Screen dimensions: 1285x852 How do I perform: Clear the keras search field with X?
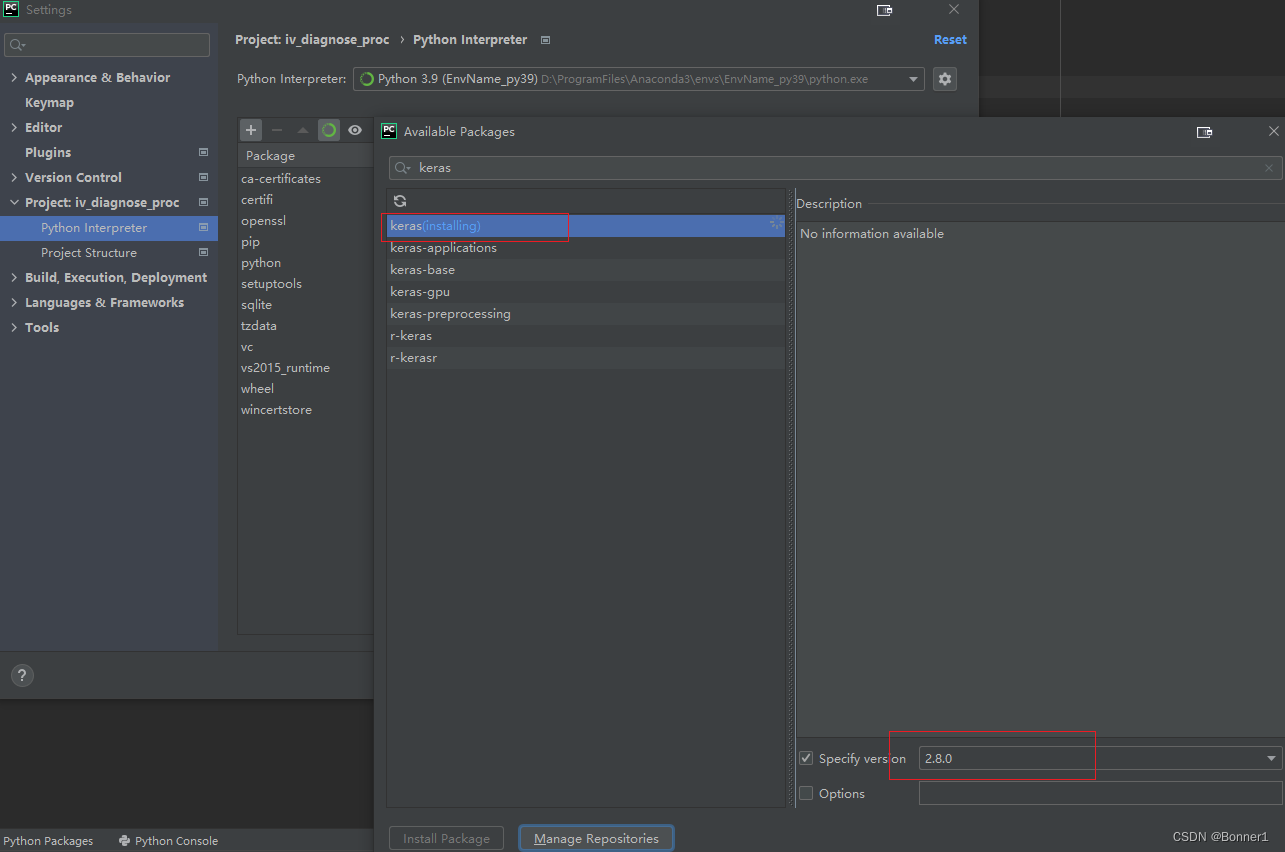pos(1270,168)
